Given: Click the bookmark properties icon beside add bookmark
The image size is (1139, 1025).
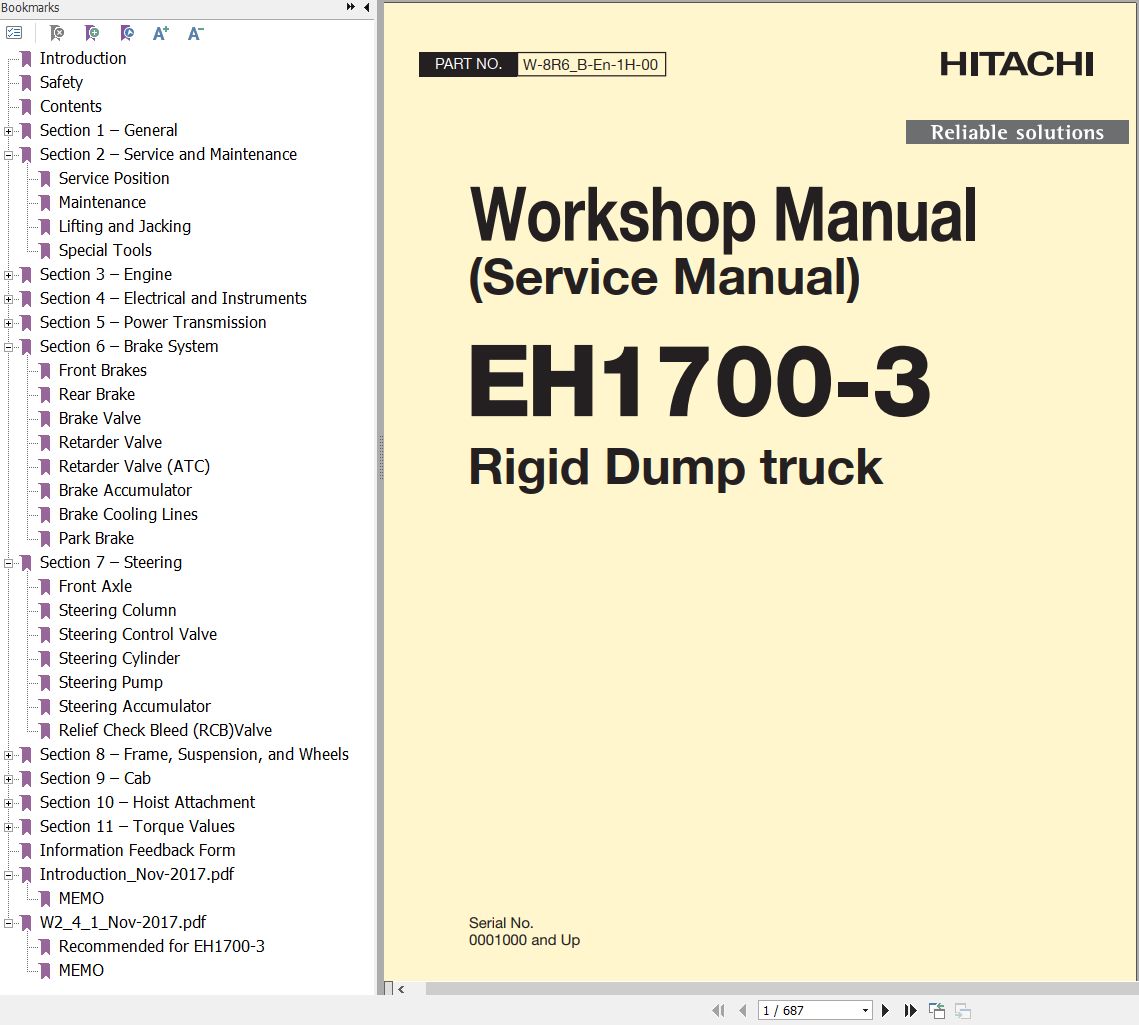Looking at the screenshot, I should point(127,33).
